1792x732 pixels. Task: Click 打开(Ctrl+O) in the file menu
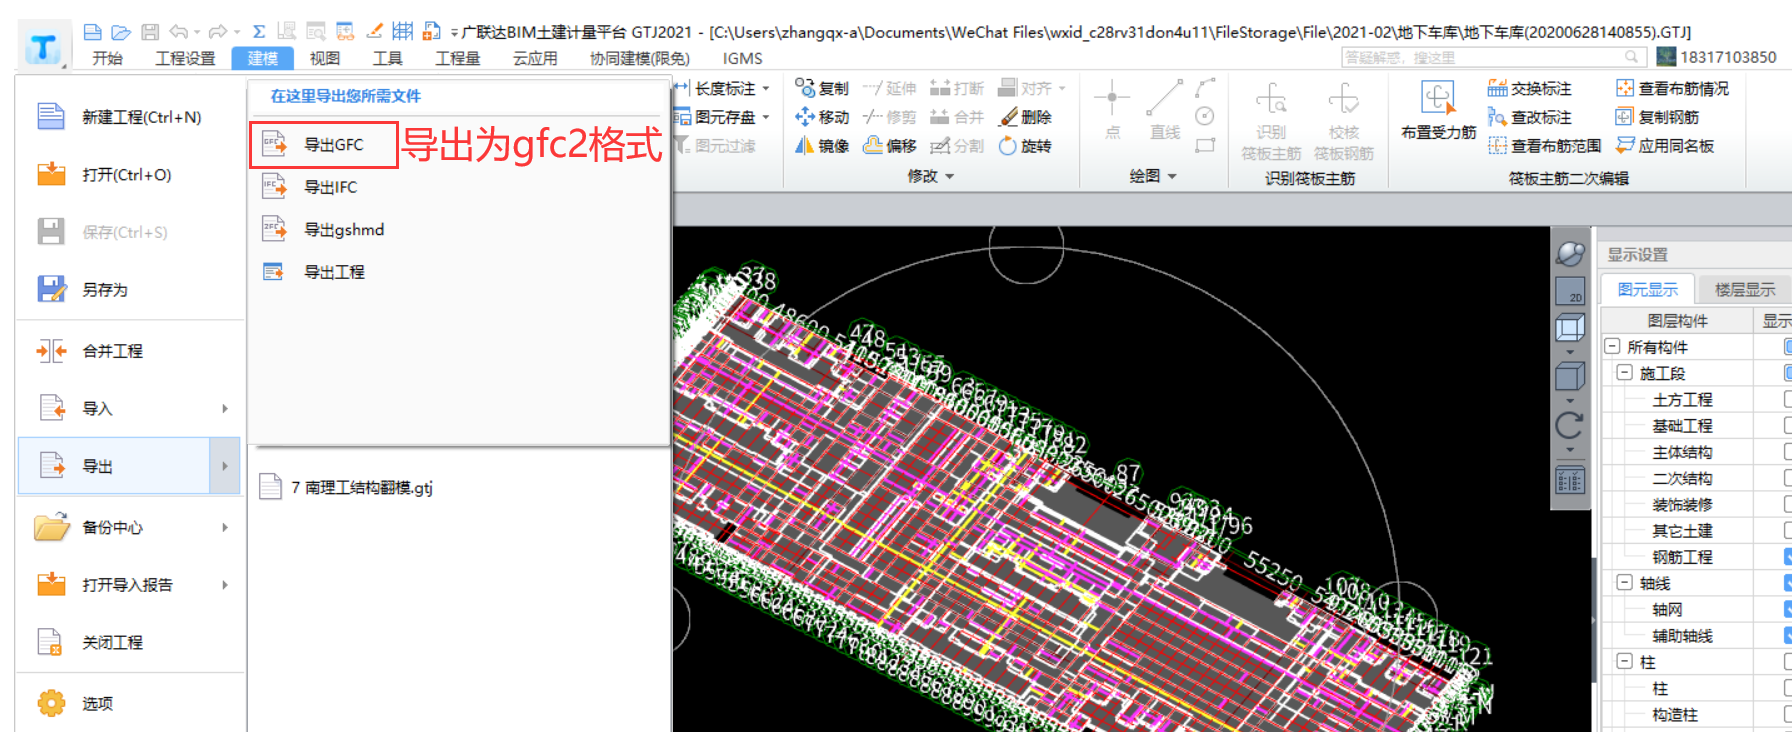[130, 174]
